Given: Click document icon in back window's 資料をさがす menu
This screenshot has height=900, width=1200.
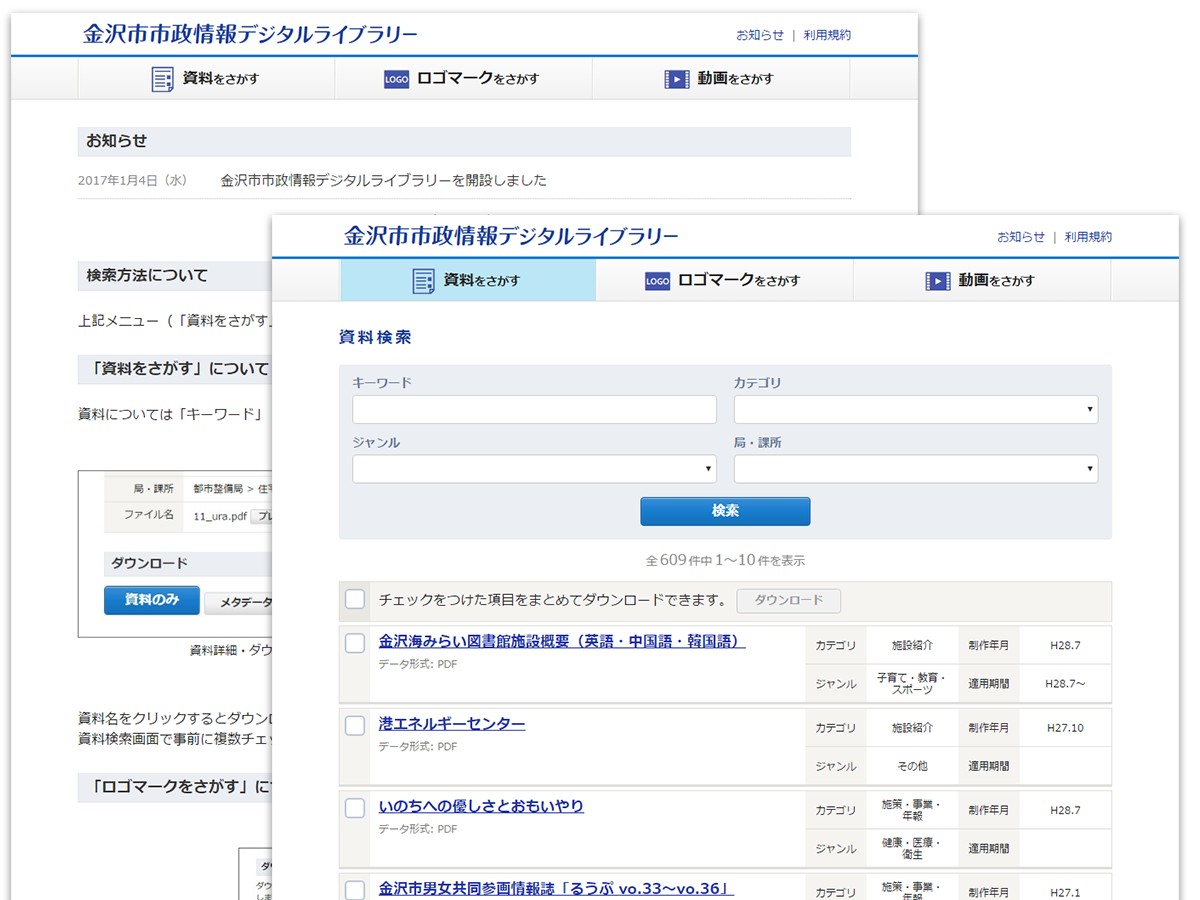Looking at the screenshot, I should tap(163, 79).
